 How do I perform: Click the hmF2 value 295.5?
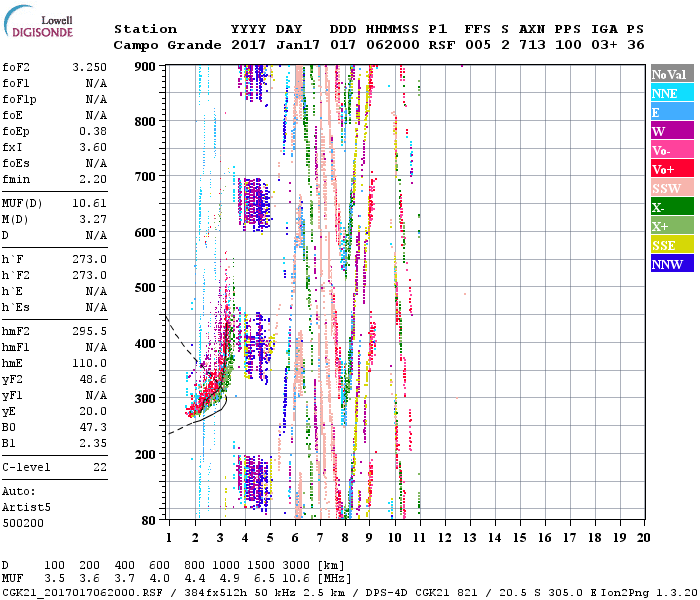91,331
